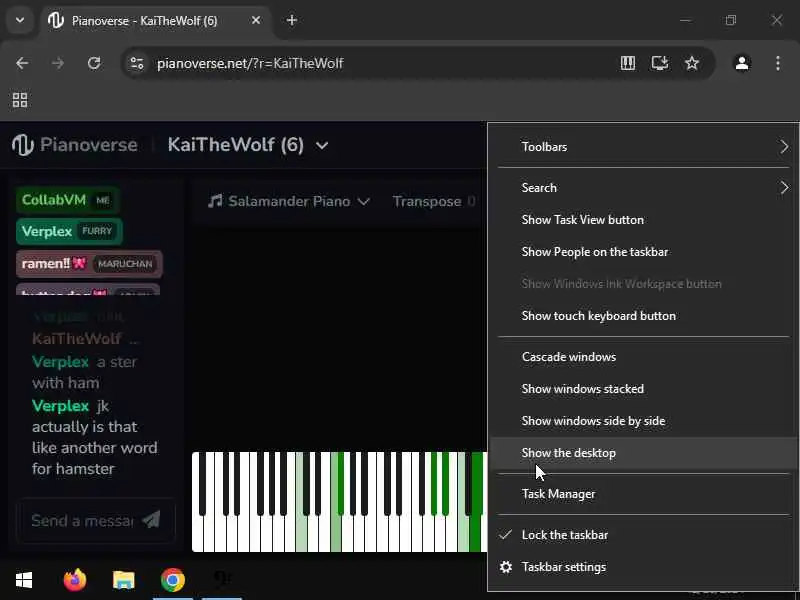800x600 pixels.
Task: Click the Verplex name above 'jk'
Action: (60, 406)
